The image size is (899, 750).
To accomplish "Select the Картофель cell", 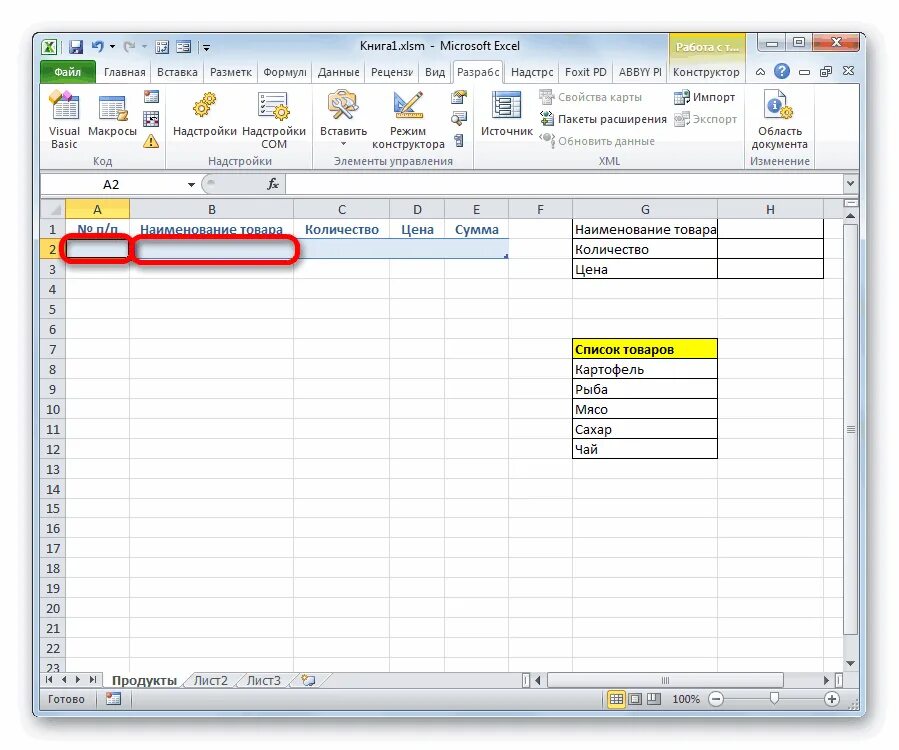I will point(645,369).
